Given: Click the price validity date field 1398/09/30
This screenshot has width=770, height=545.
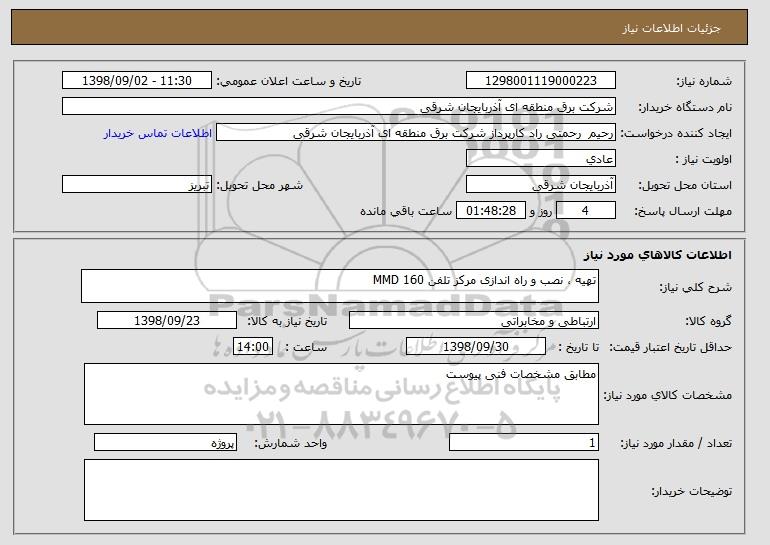Looking at the screenshot, I should [476, 347].
